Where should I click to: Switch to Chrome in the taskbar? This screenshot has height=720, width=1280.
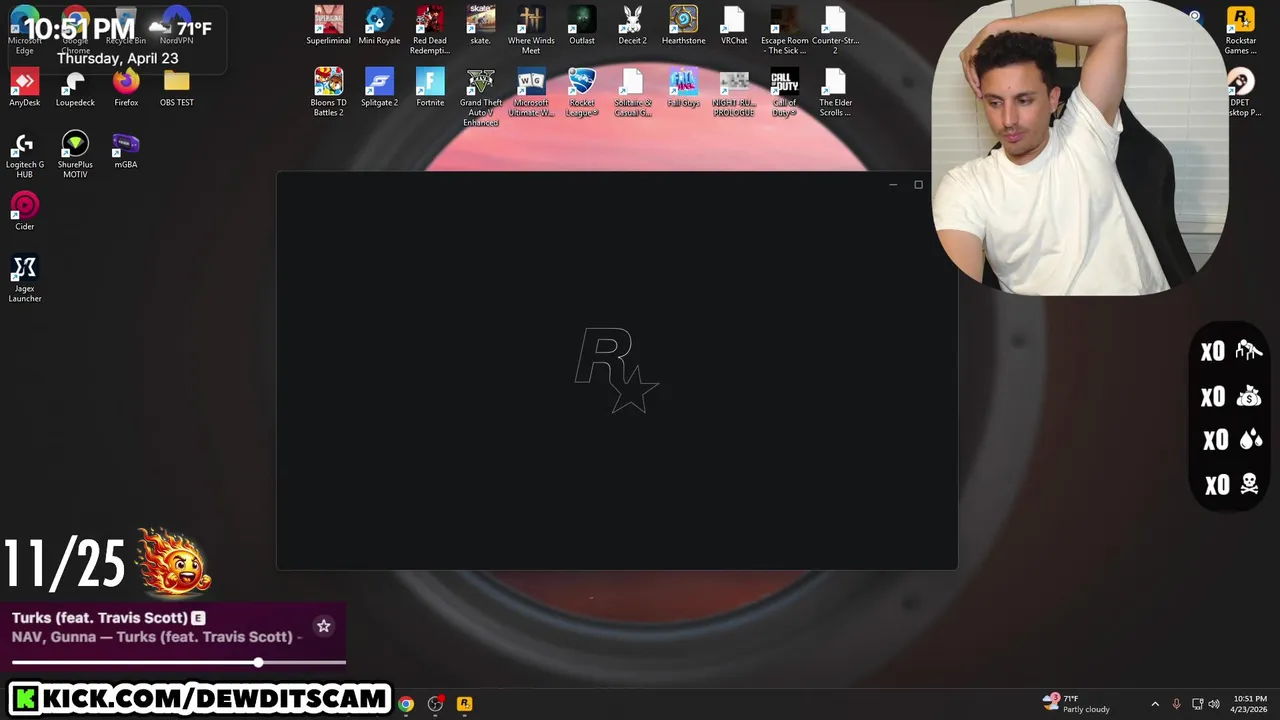(x=406, y=704)
